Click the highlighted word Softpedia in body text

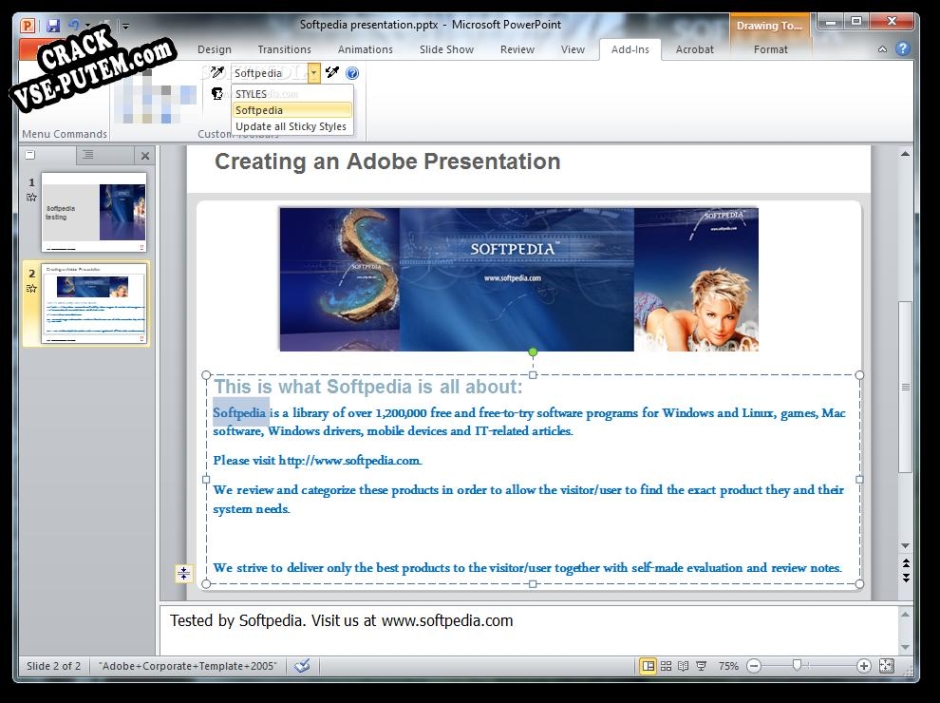(x=239, y=412)
